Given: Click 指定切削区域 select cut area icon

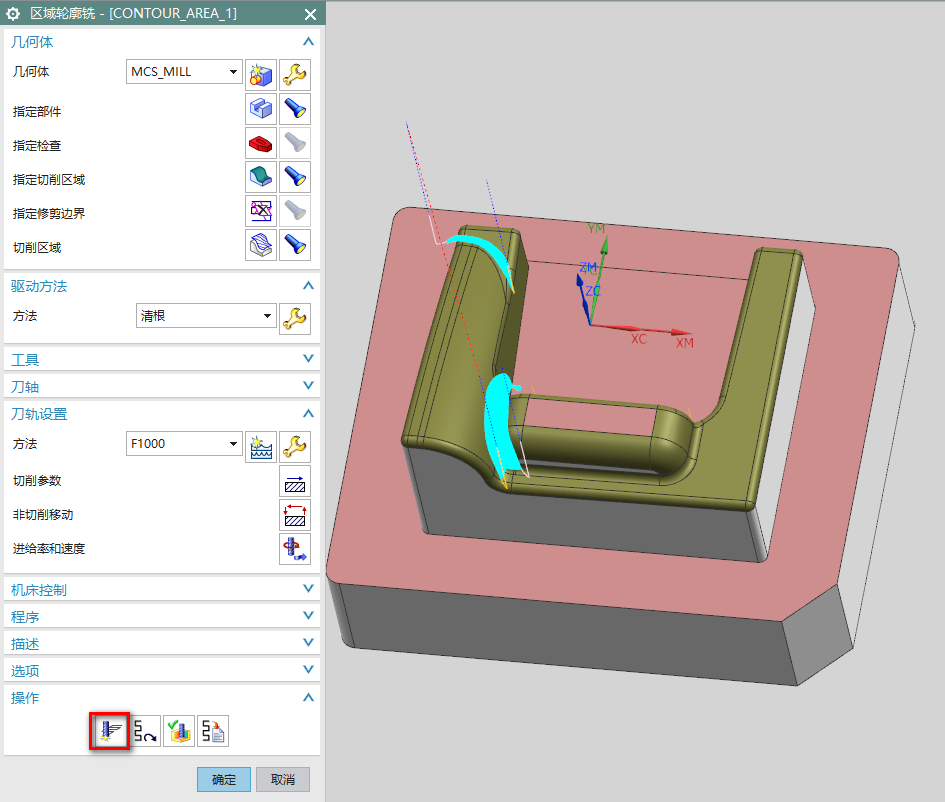Looking at the screenshot, I should coord(261,177).
